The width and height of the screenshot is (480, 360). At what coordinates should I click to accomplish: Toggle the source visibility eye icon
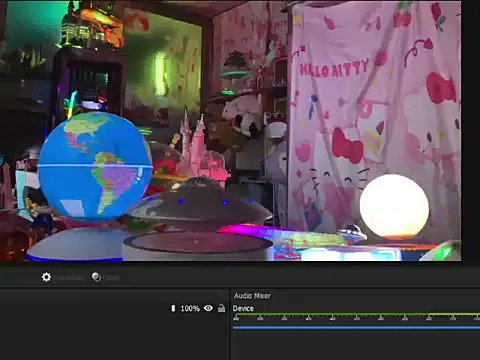(x=208, y=308)
